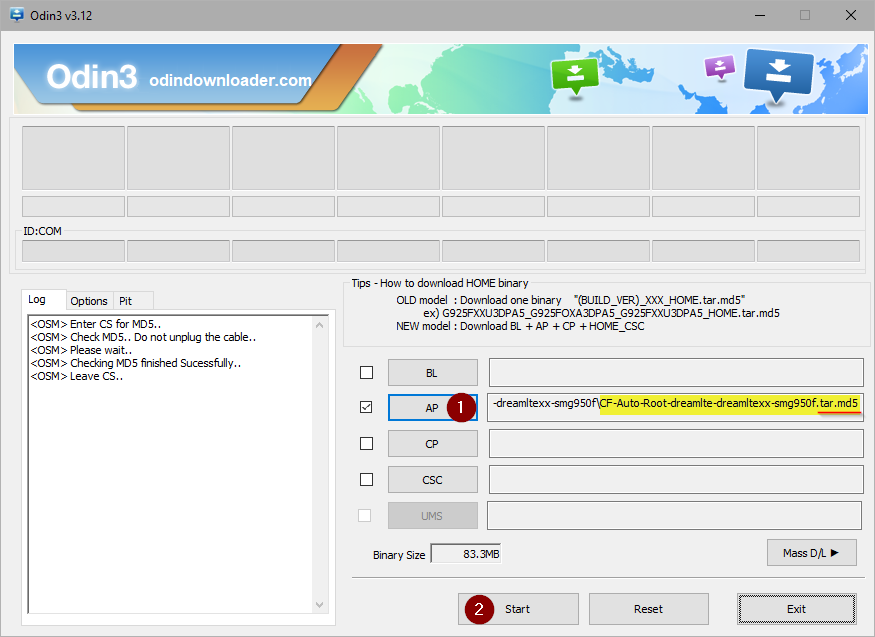Click the 'Leave CS..' log line

coord(77,377)
